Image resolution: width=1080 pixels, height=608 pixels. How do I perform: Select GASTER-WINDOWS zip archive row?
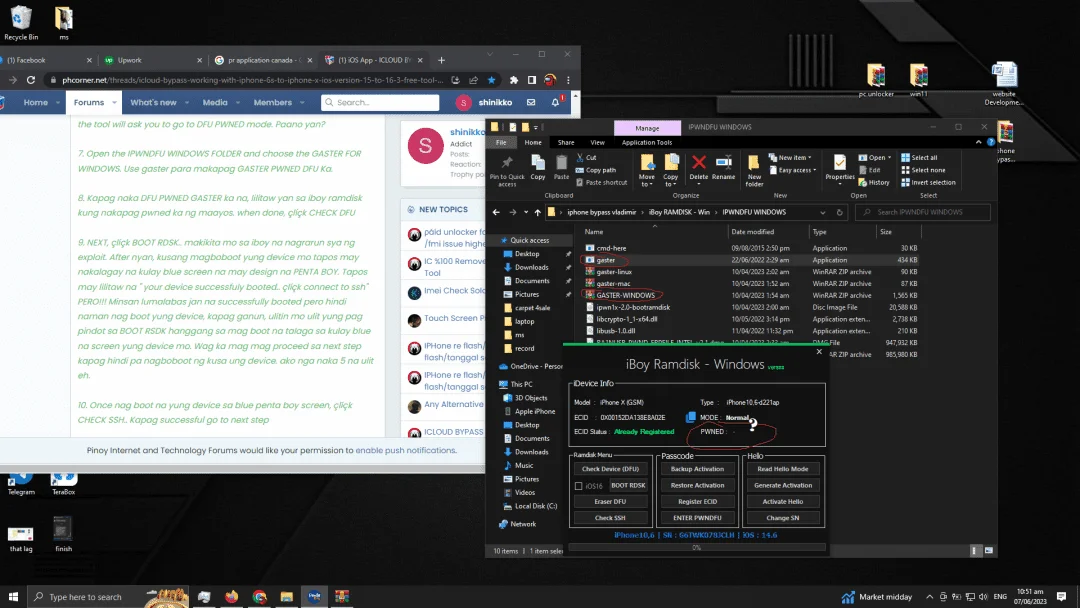click(751, 295)
